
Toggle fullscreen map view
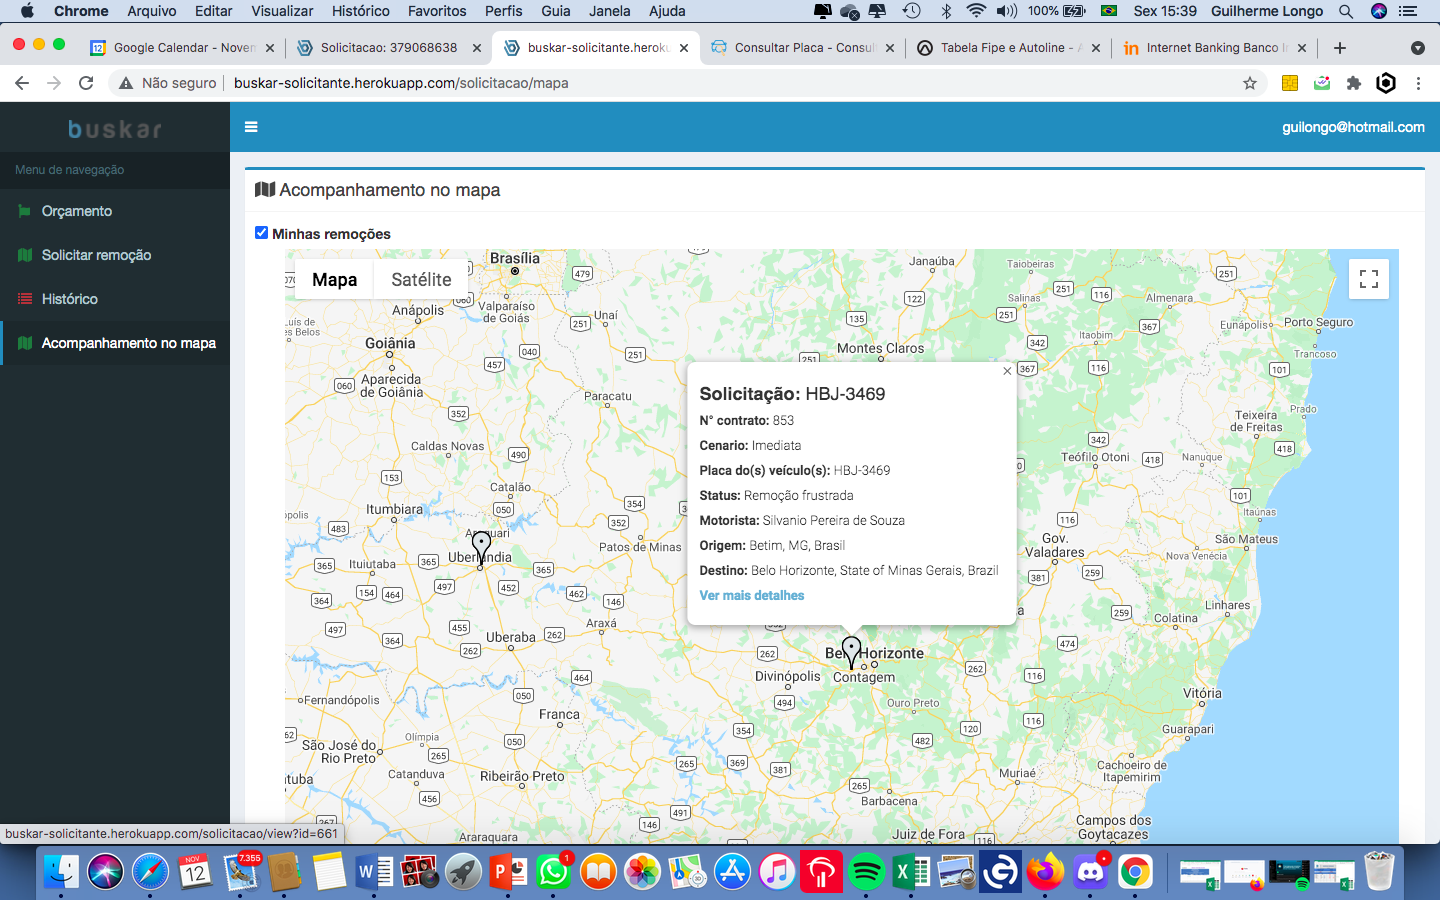[x=1369, y=279]
